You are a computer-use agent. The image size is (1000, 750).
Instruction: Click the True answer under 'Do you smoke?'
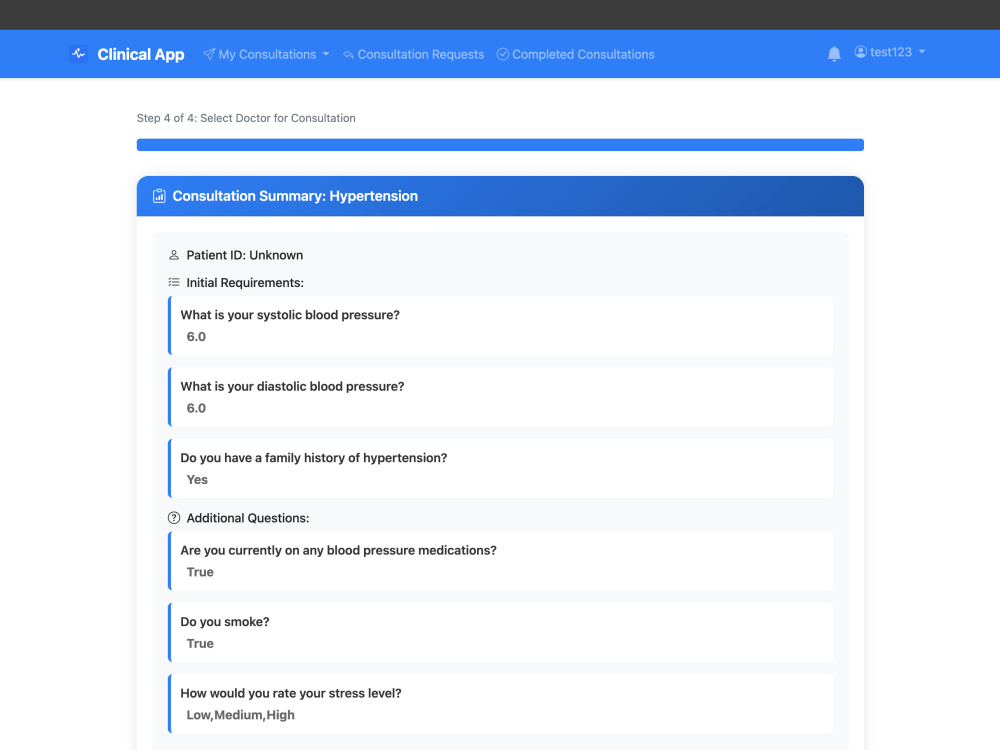point(200,643)
